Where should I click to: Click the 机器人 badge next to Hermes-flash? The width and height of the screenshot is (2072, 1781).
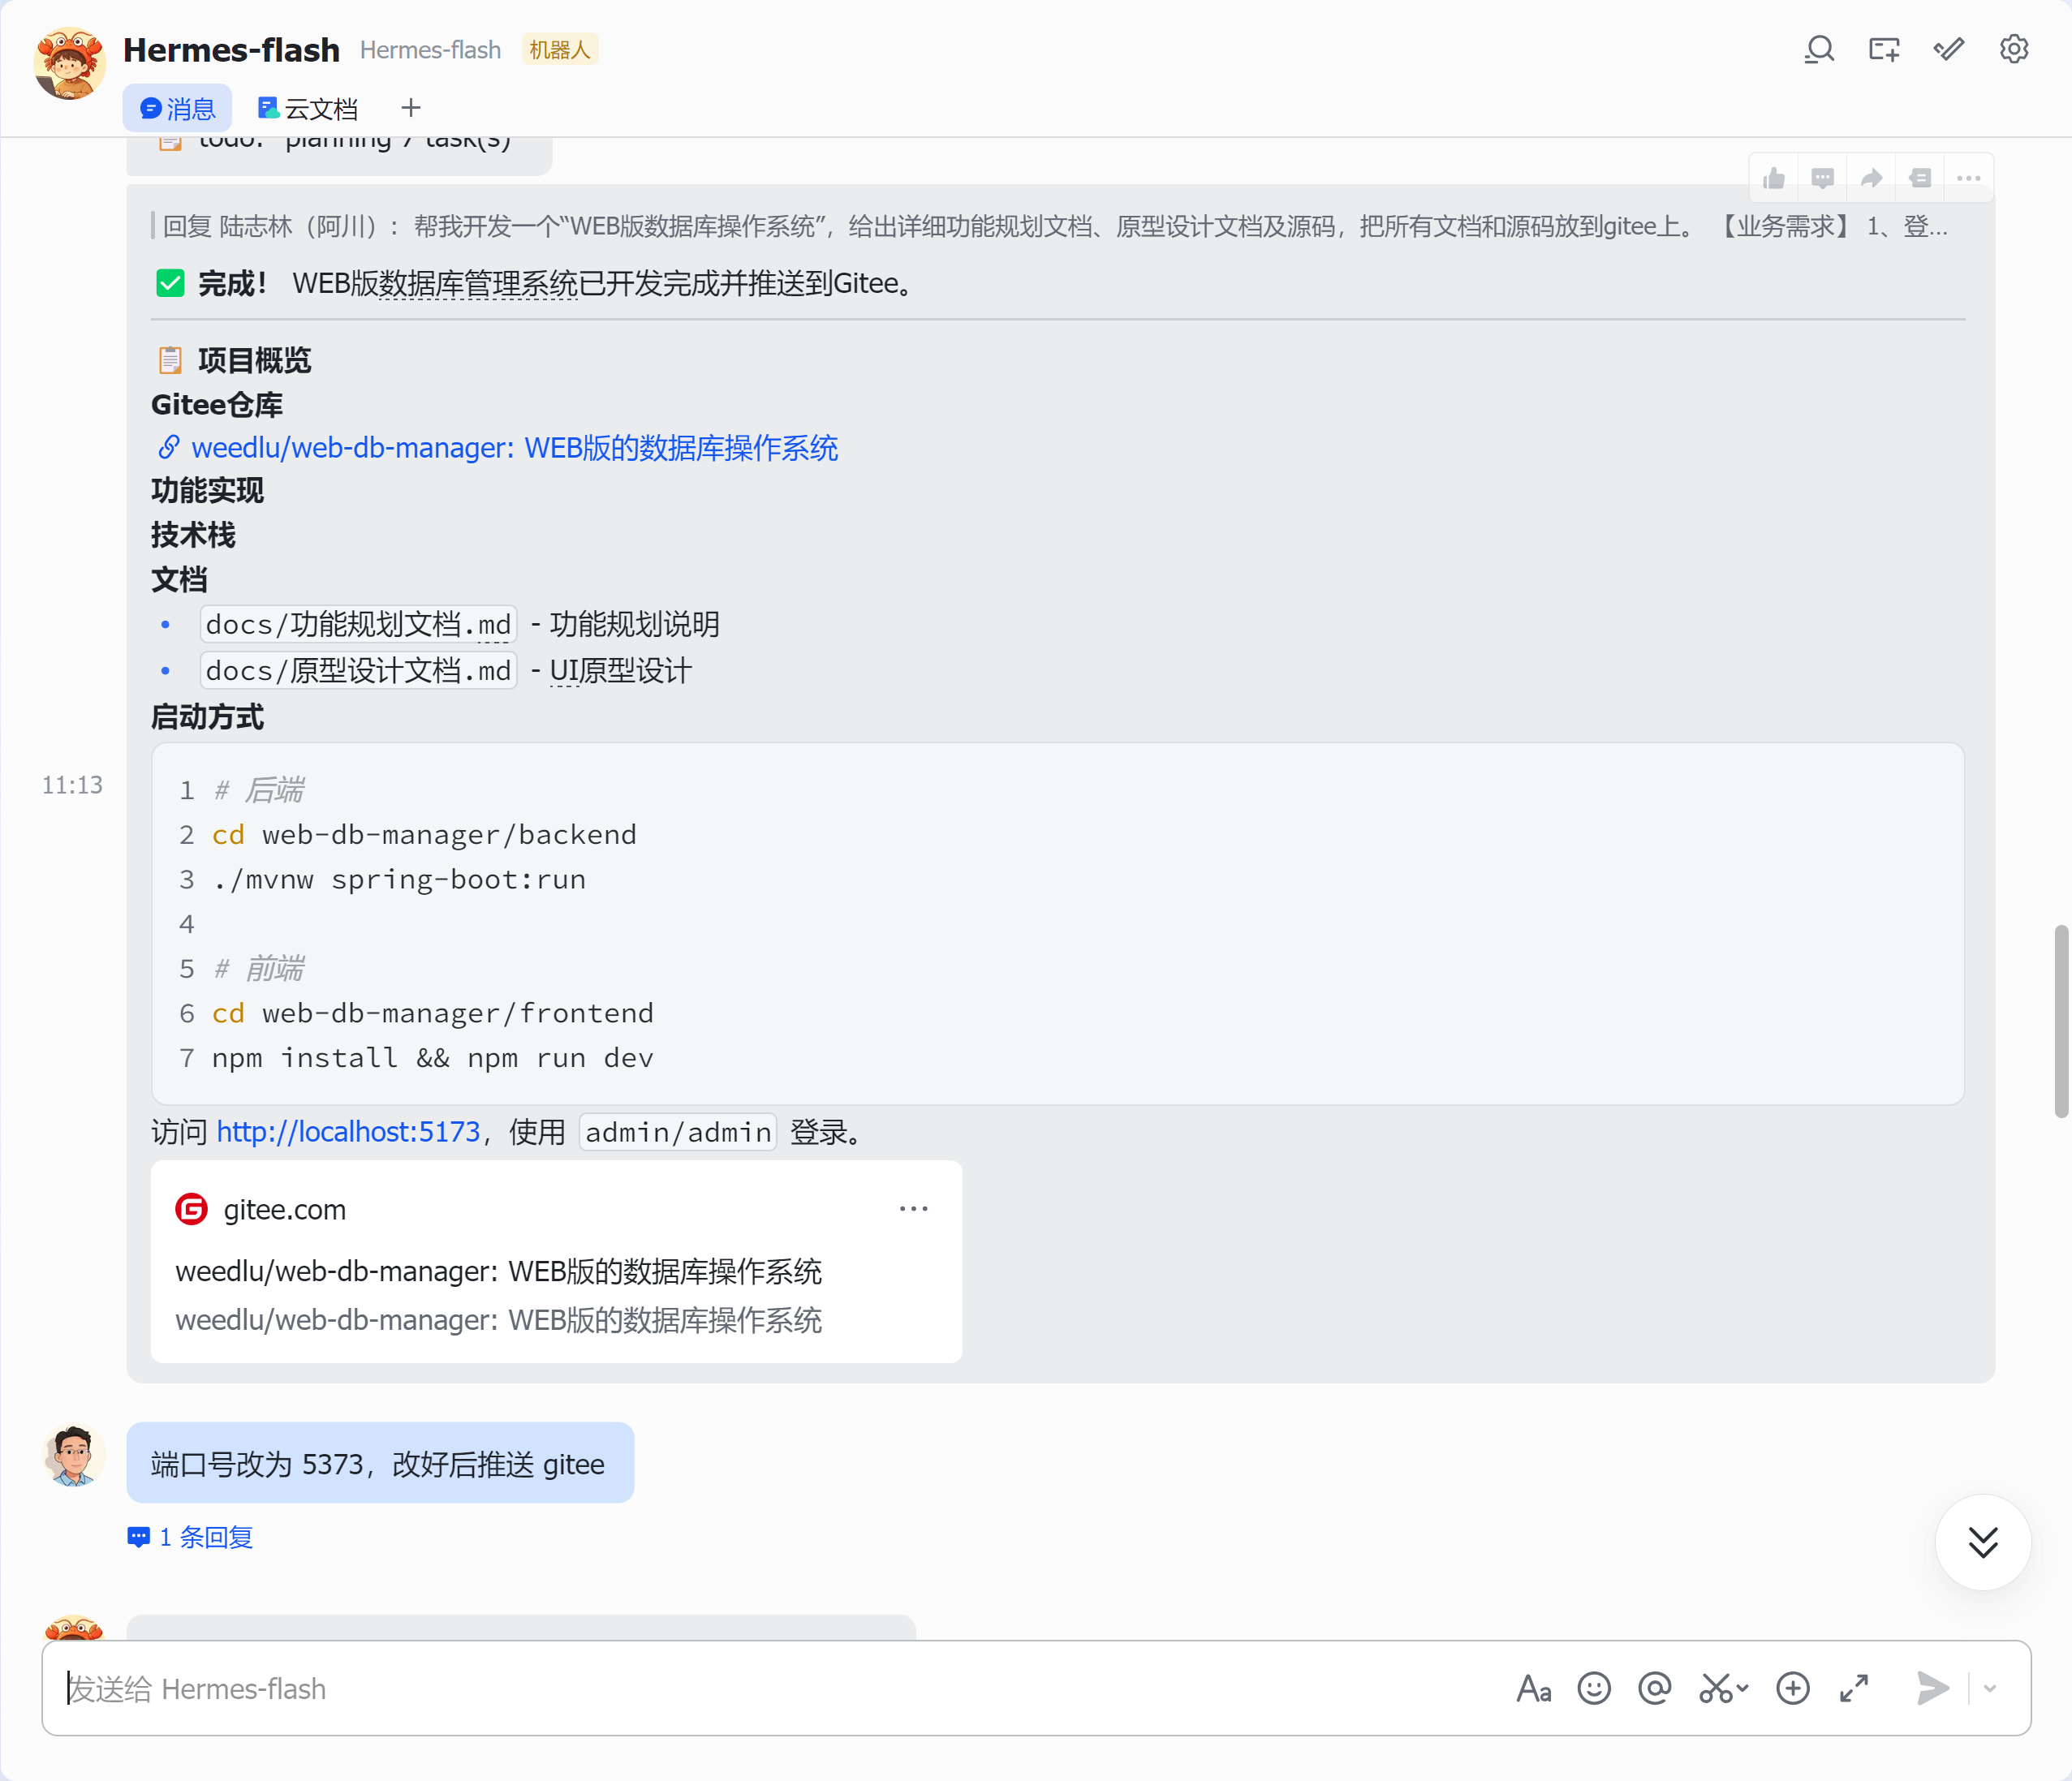pyautogui.click(x=560, y=50)
